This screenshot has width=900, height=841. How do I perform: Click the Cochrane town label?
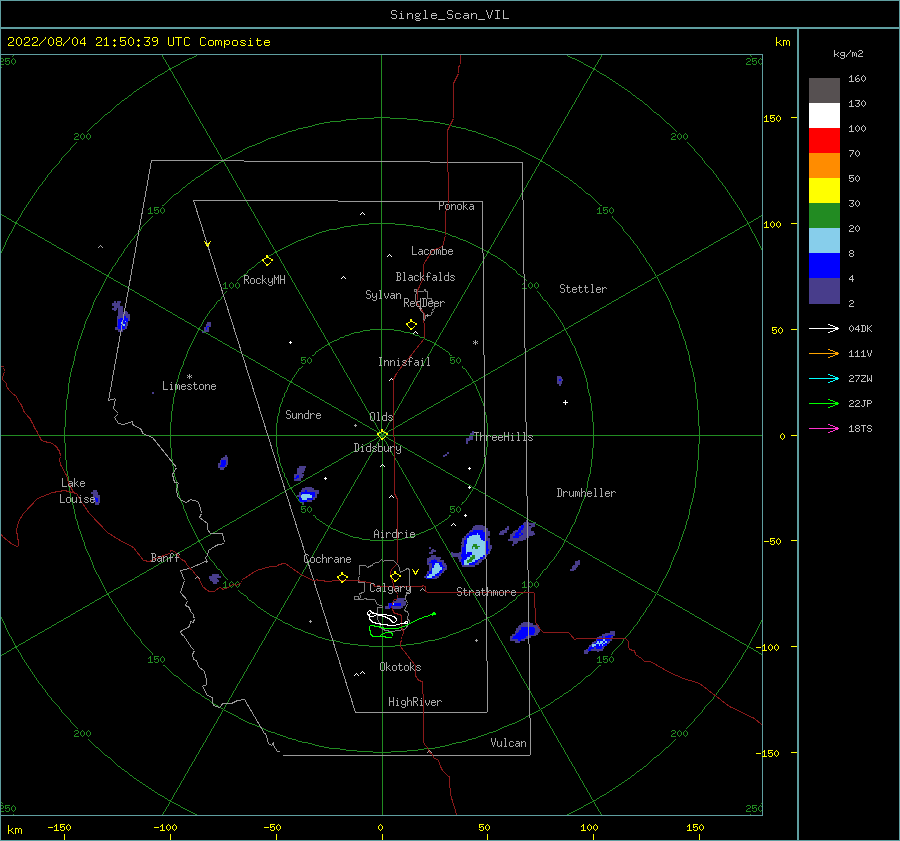pyautogui.click(x=327, y=559)
